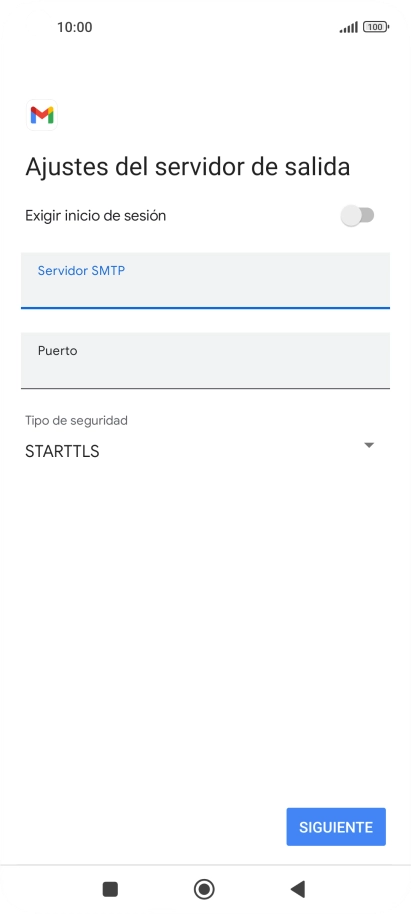
Task: Tap the 10:00 clock in status bar
Action: [x=75, y=27]
